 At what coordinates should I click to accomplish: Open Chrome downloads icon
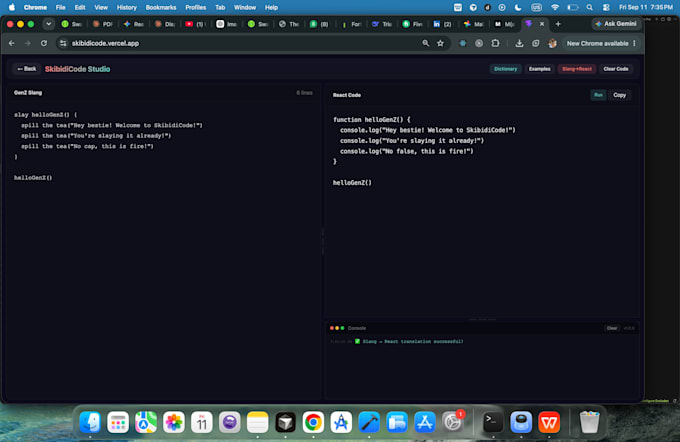pos(519,43)
